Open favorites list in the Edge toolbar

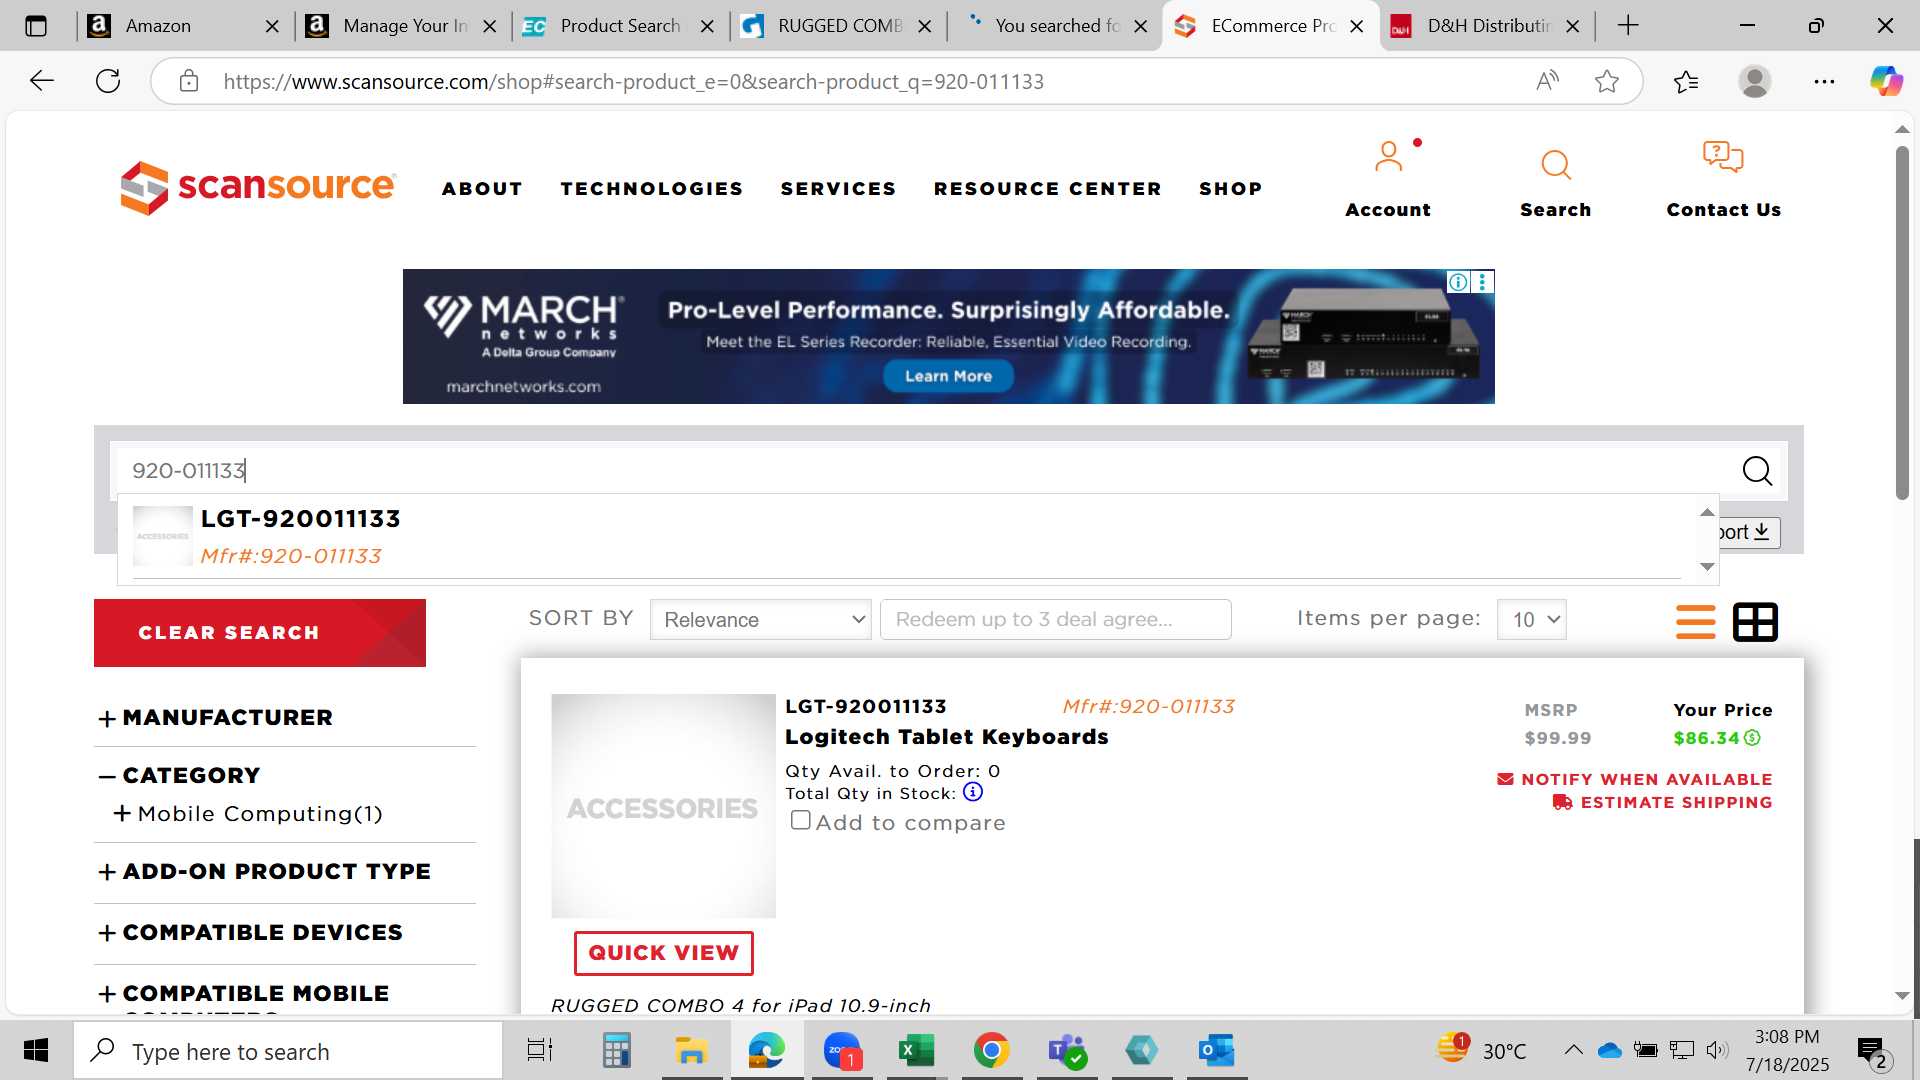click(1686, 81)
